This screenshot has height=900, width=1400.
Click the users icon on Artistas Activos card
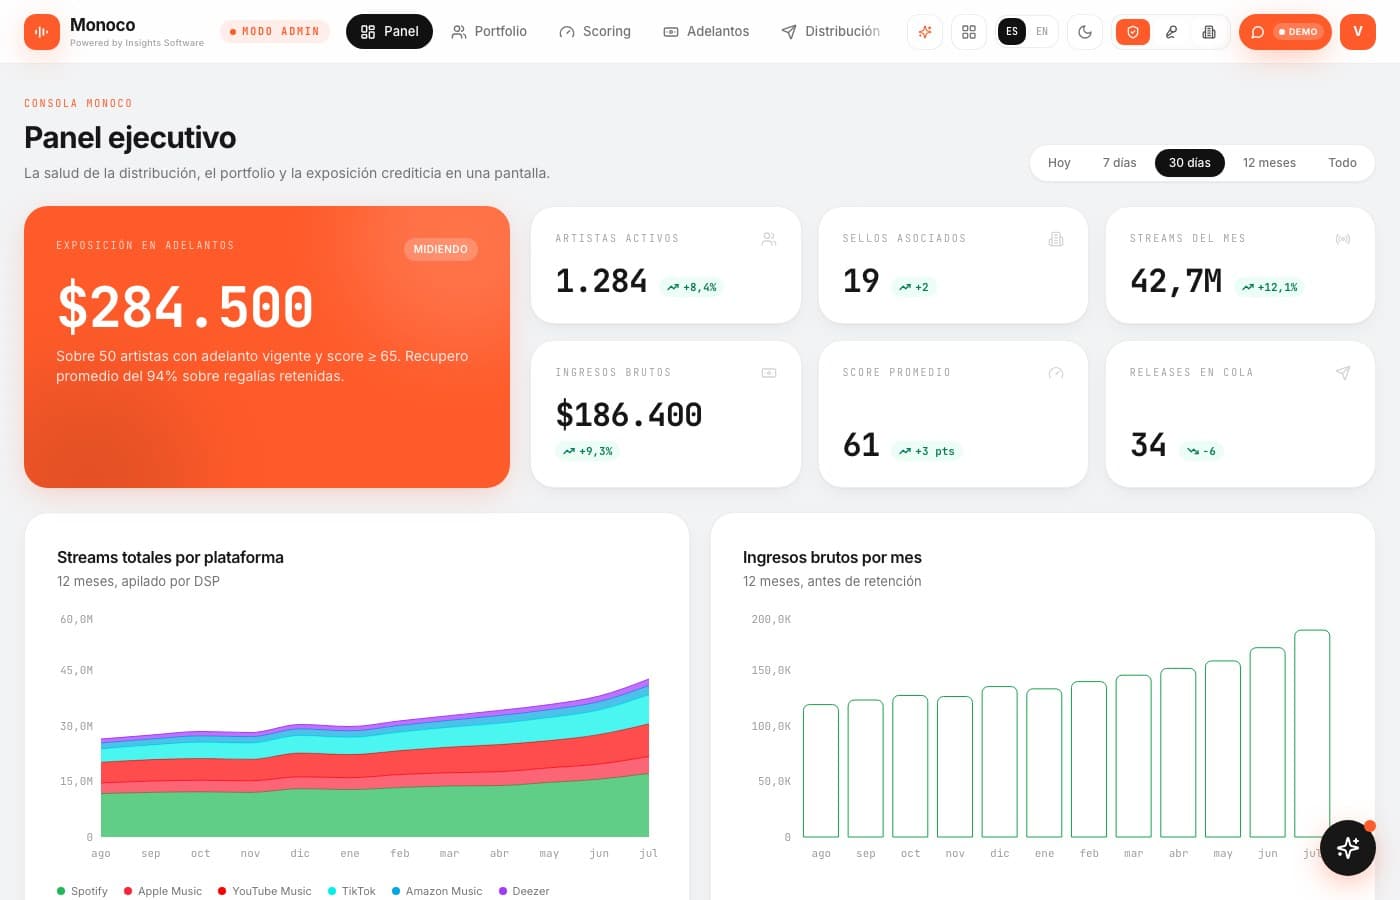coord(769,239)
